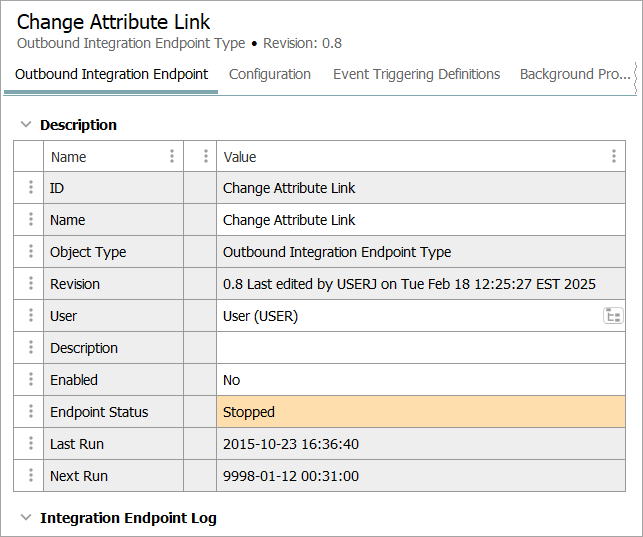Screen dimensions: 643x537
Task: Open the three-dot menu for ID row
Action: pos(30,188)
